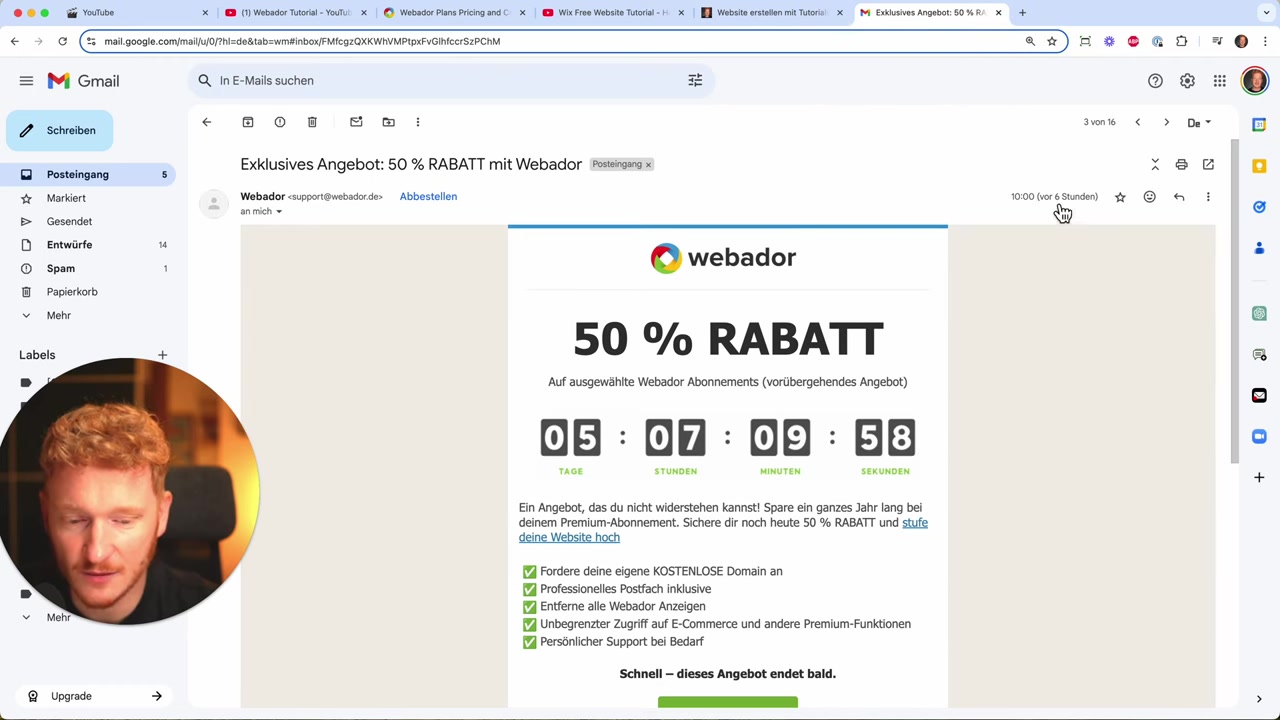Create a new label plus button

162,355
